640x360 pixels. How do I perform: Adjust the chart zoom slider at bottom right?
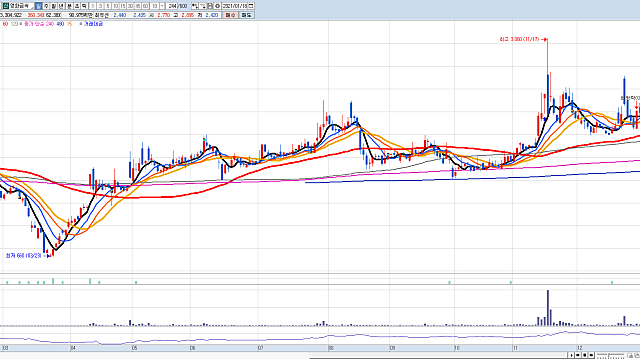point(610,355)
